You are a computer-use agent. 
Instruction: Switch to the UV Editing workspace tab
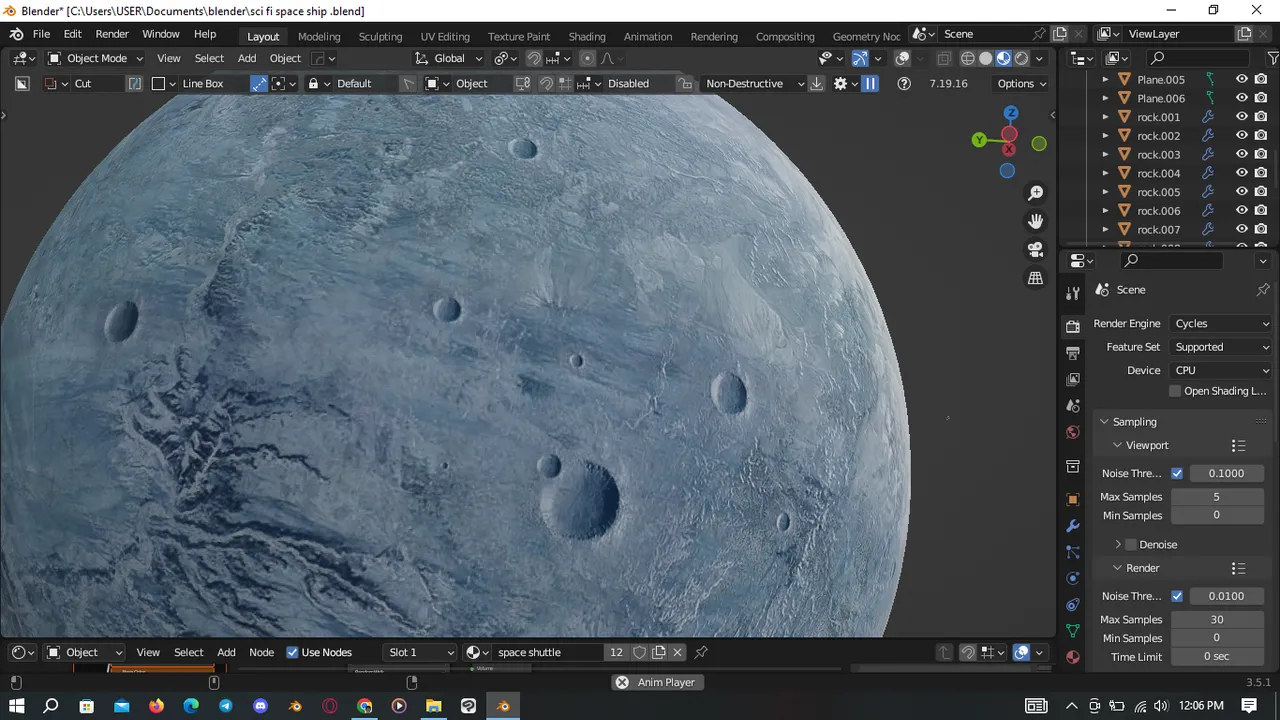pyautogui.click(x=445, y=36)
